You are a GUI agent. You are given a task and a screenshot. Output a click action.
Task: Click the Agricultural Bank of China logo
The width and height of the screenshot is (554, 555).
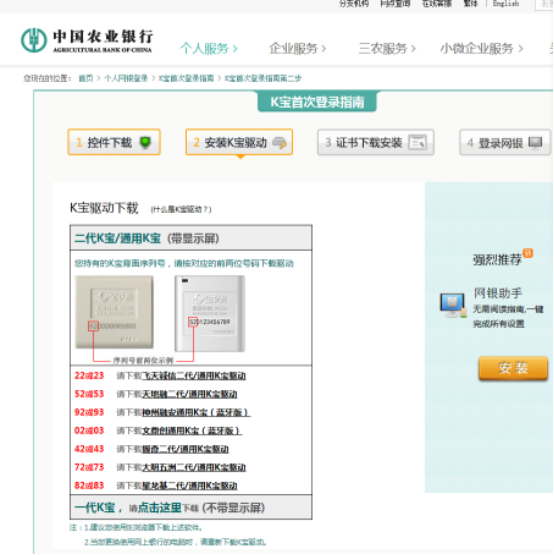click(x=87, y=40)
